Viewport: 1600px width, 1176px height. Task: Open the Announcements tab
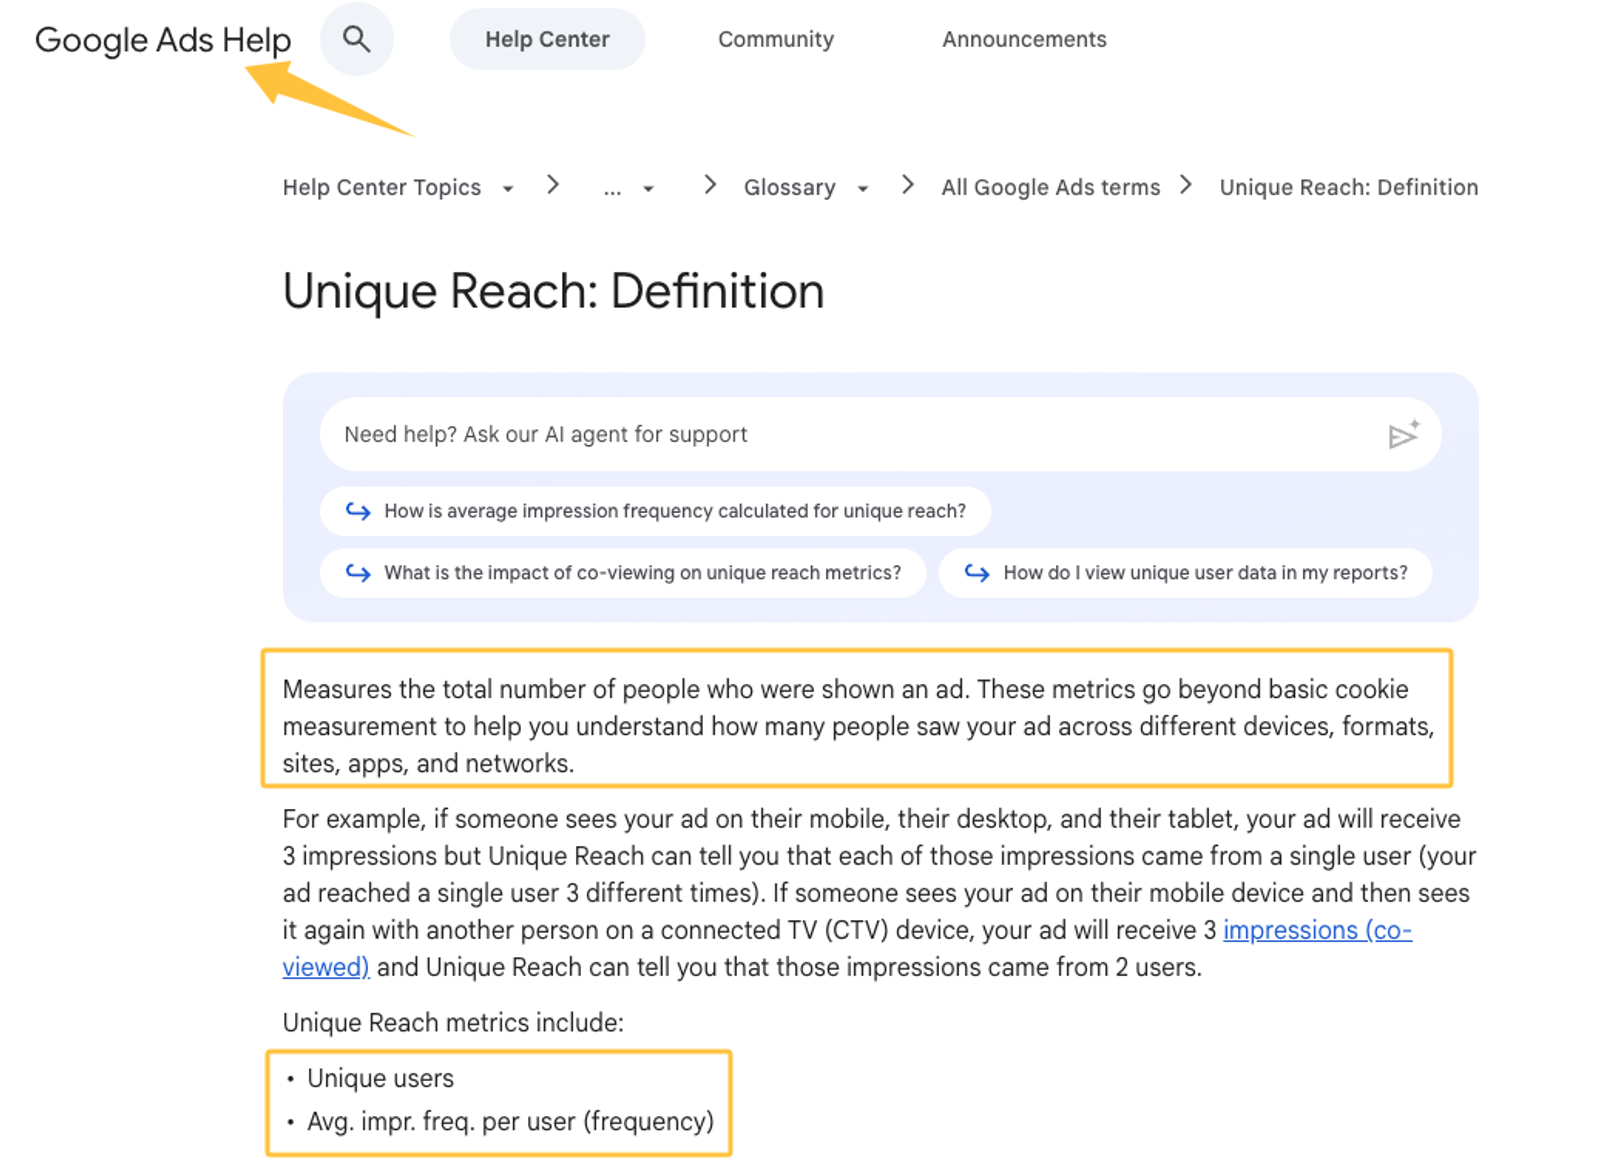(1024, 39)
